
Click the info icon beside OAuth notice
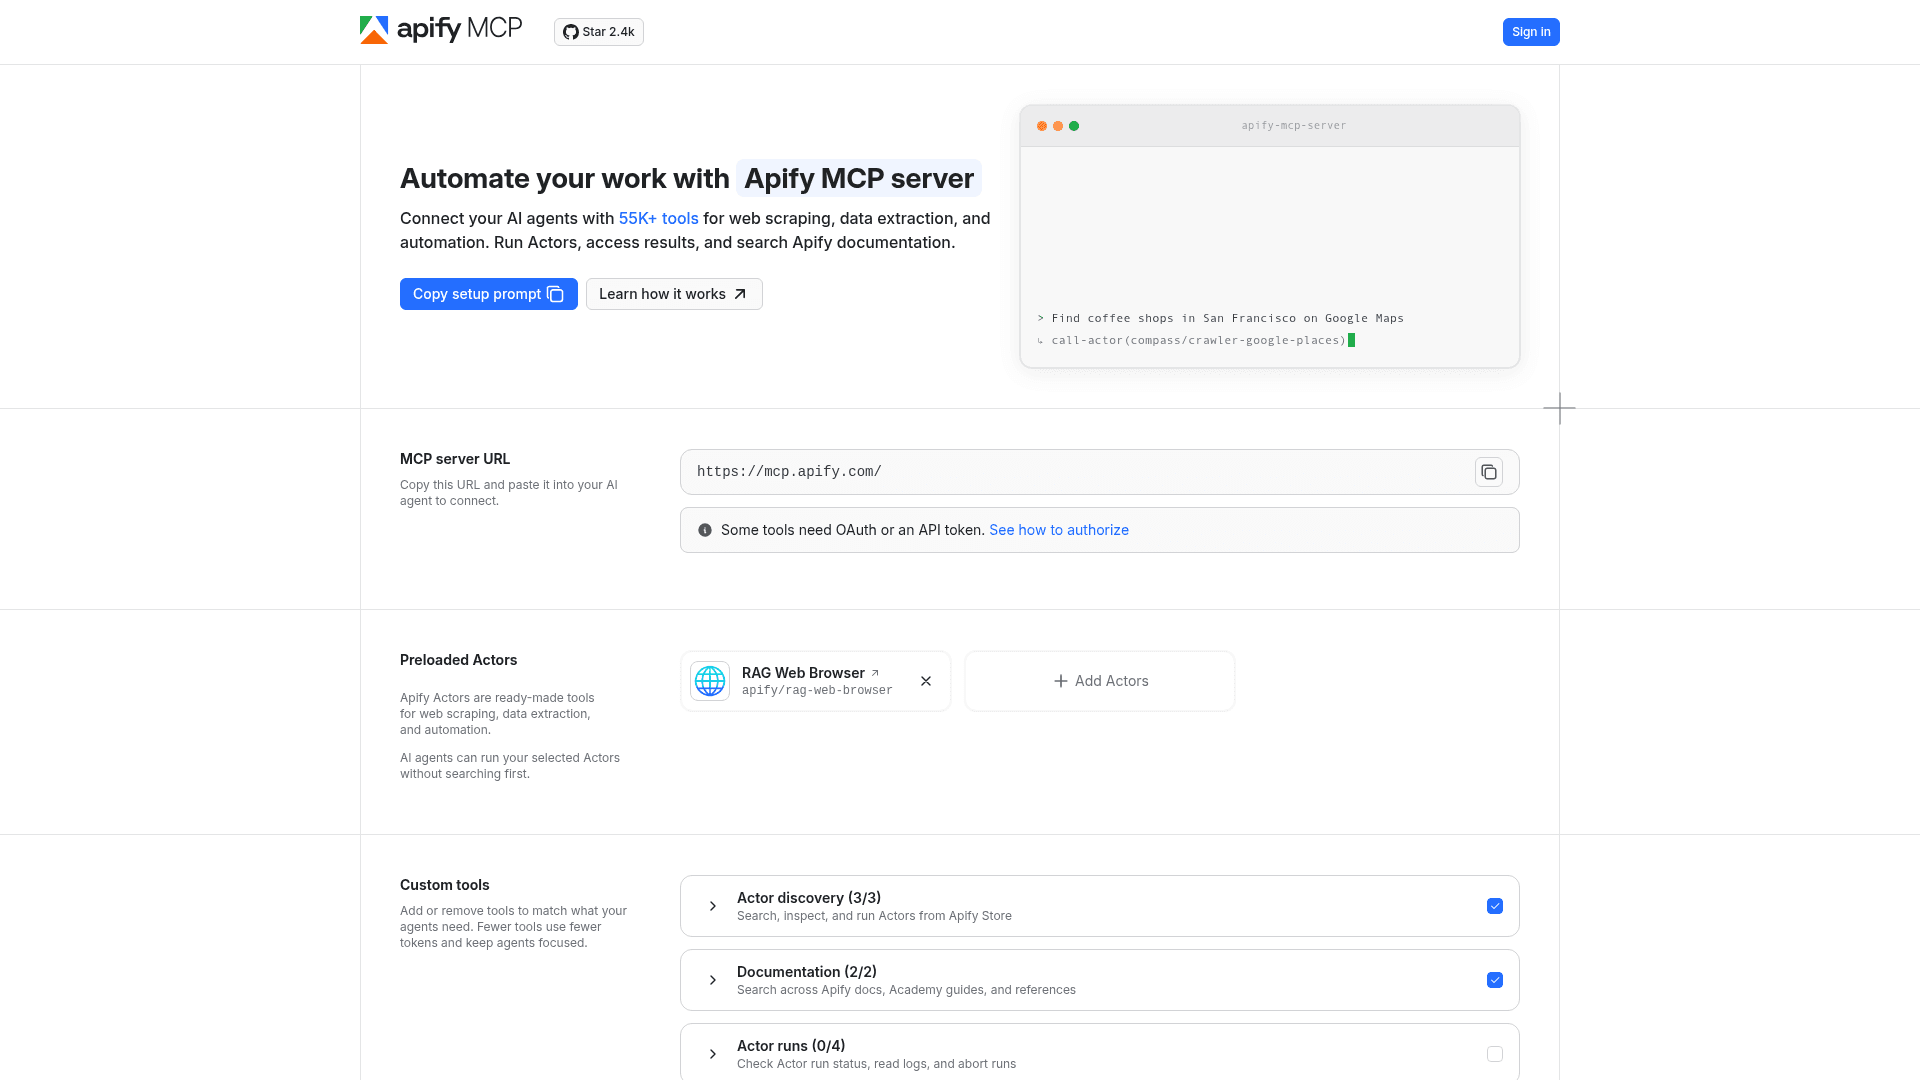(705, 530)
